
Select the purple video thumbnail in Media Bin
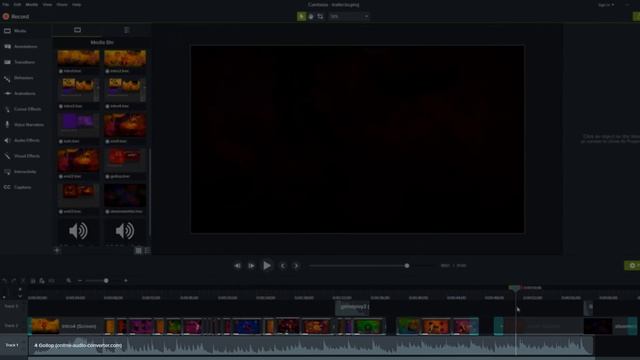click(x=78, y=124)
